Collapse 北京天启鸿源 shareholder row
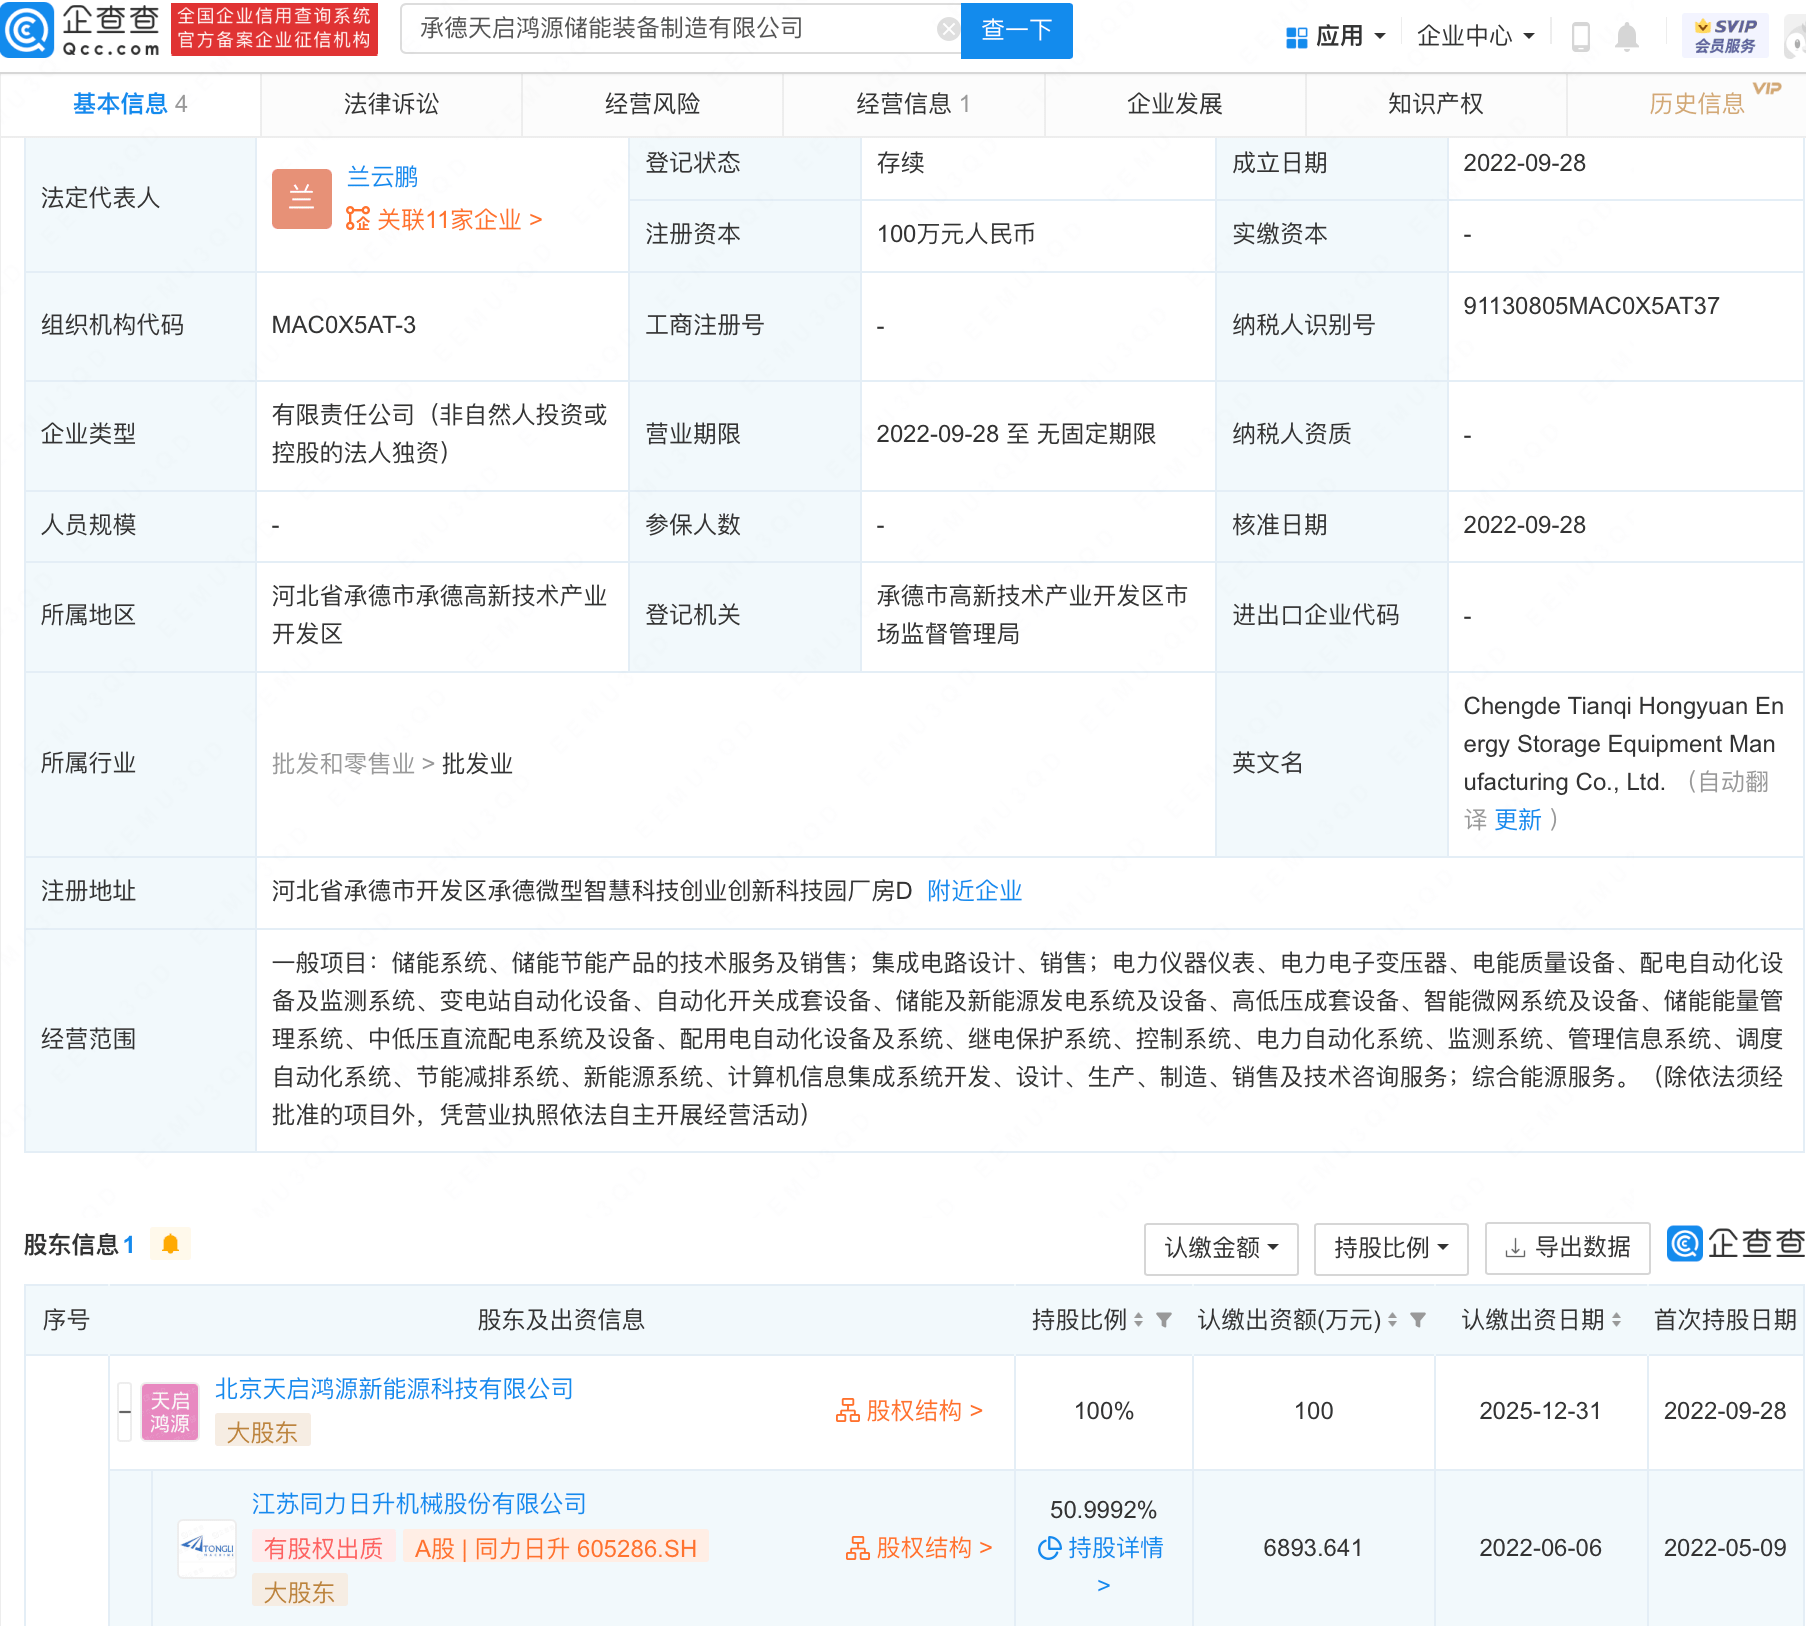The height and width of the screenshot is (1626, 1806). 125,1411
